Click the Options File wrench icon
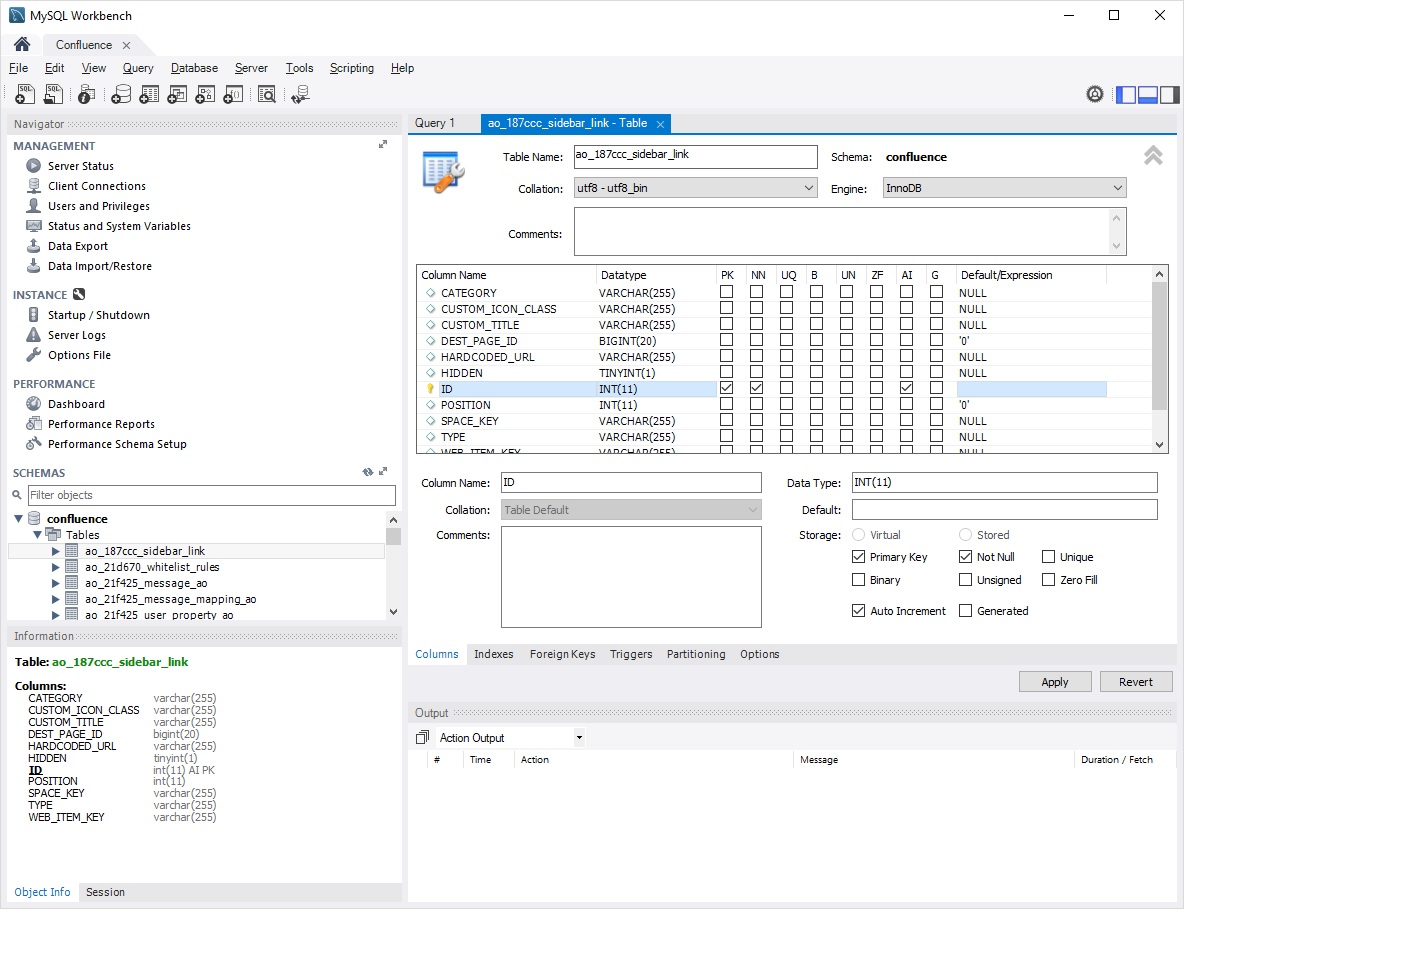 click(x=34, y=355)
